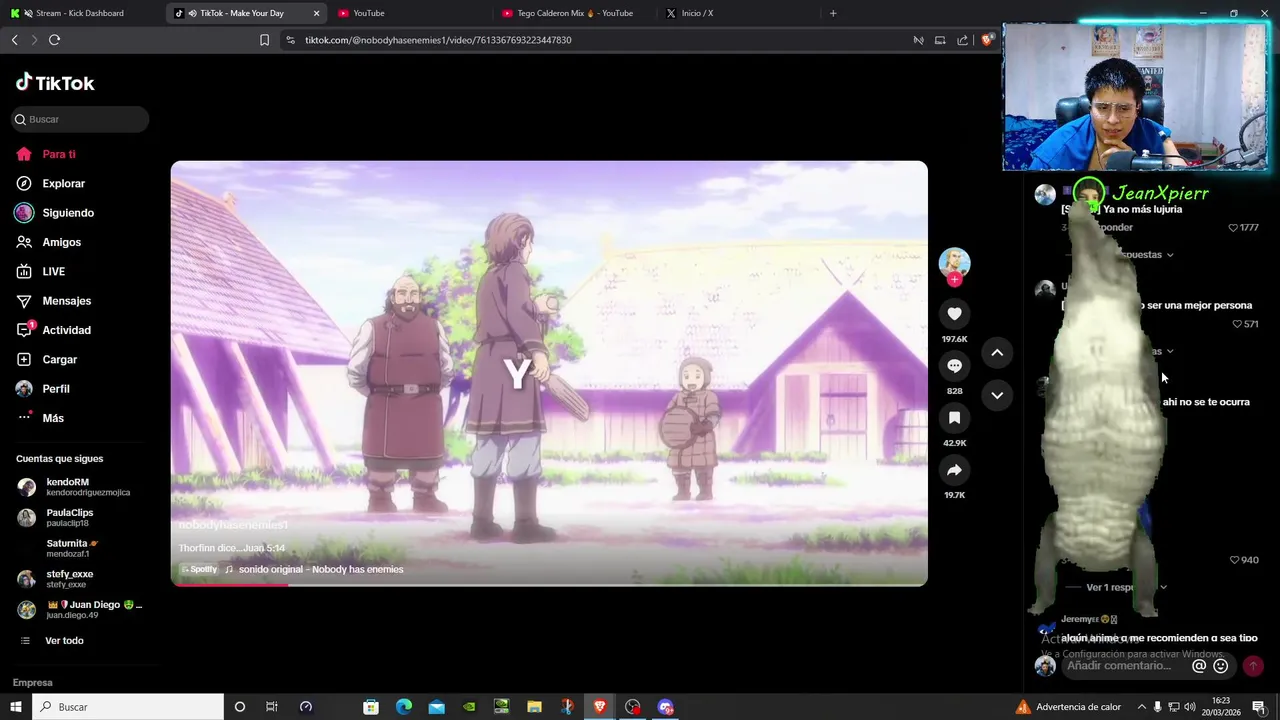1280x720 pixels.
Task: Show hidden system tray icons
Action: tap(1140, 707)
